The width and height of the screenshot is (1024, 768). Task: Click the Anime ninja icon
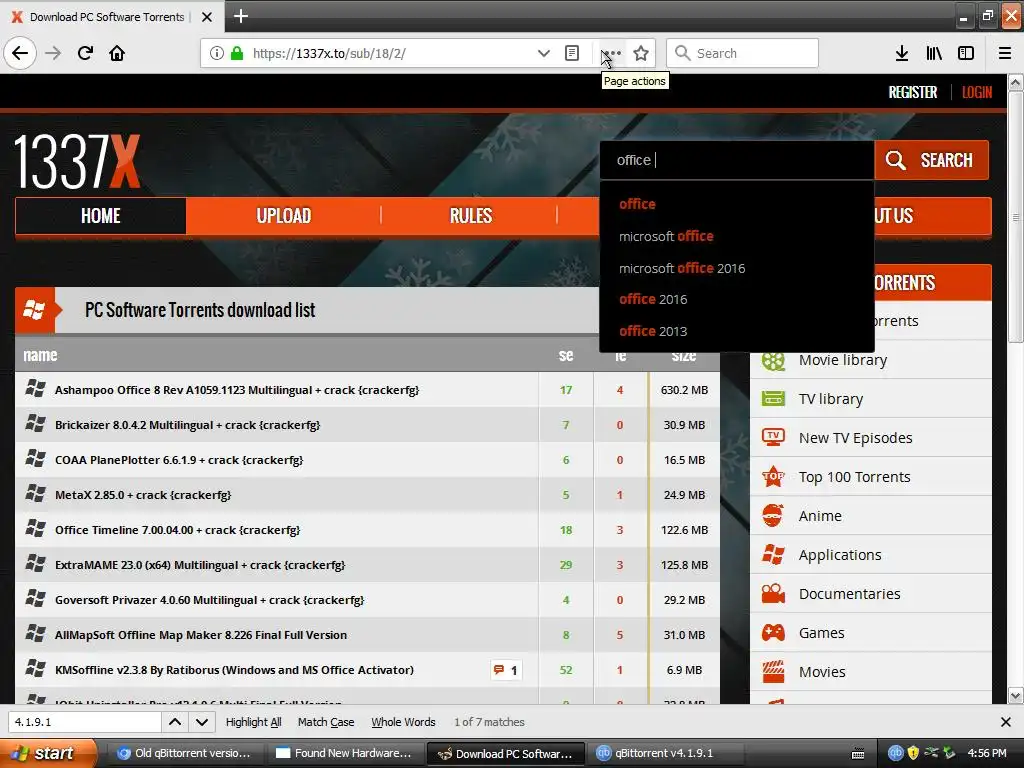coord(773,516)
